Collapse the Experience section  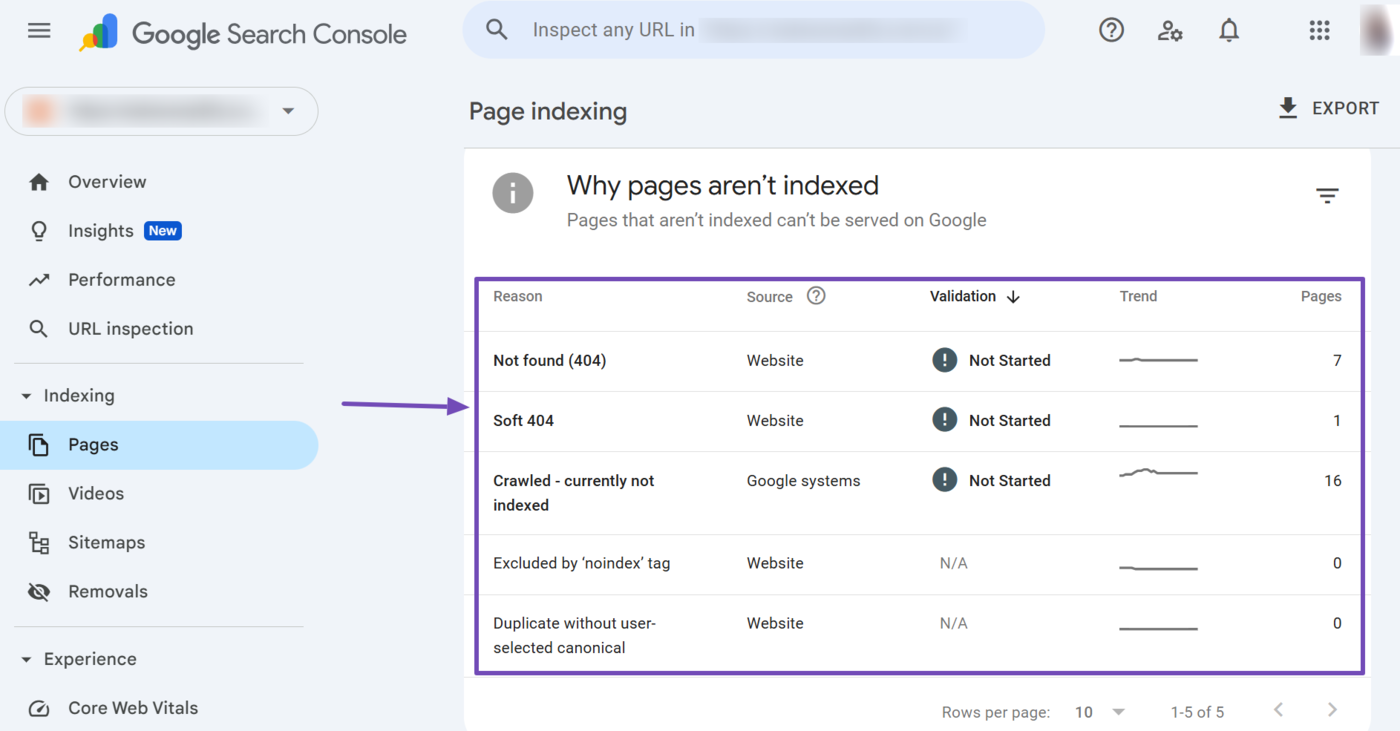(x=27, y=660)
